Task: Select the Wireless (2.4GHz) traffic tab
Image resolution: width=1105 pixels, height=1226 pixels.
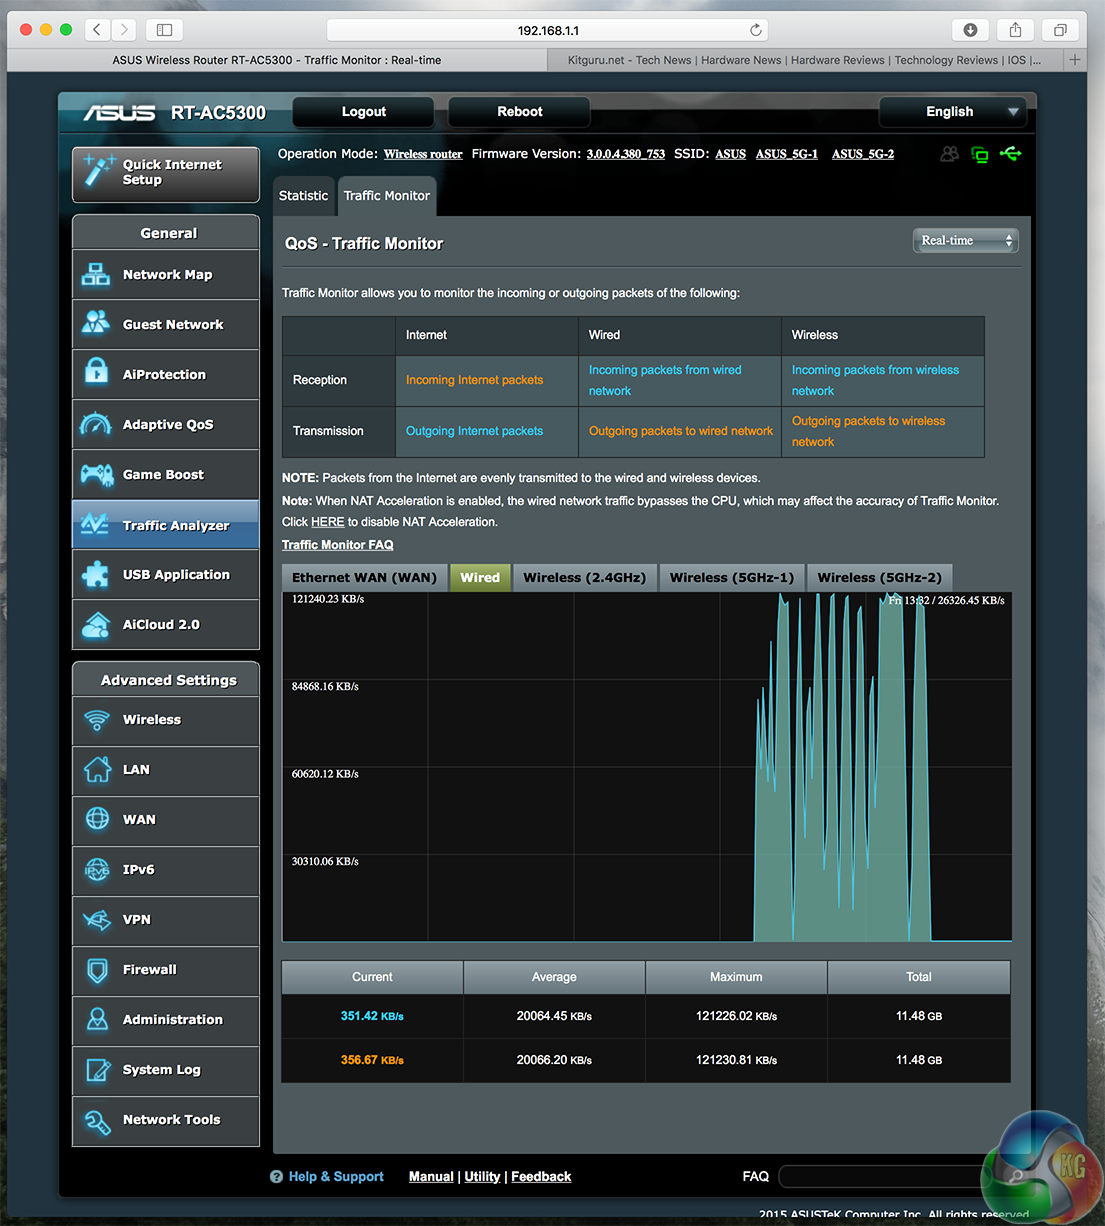Action: [584, 578]
